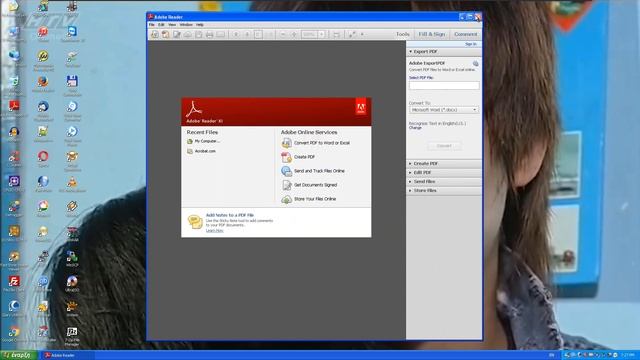Viewport: 640px width, 360px height.
Task: Click the Open file toolbar icon
Action: tap(155, 35)
